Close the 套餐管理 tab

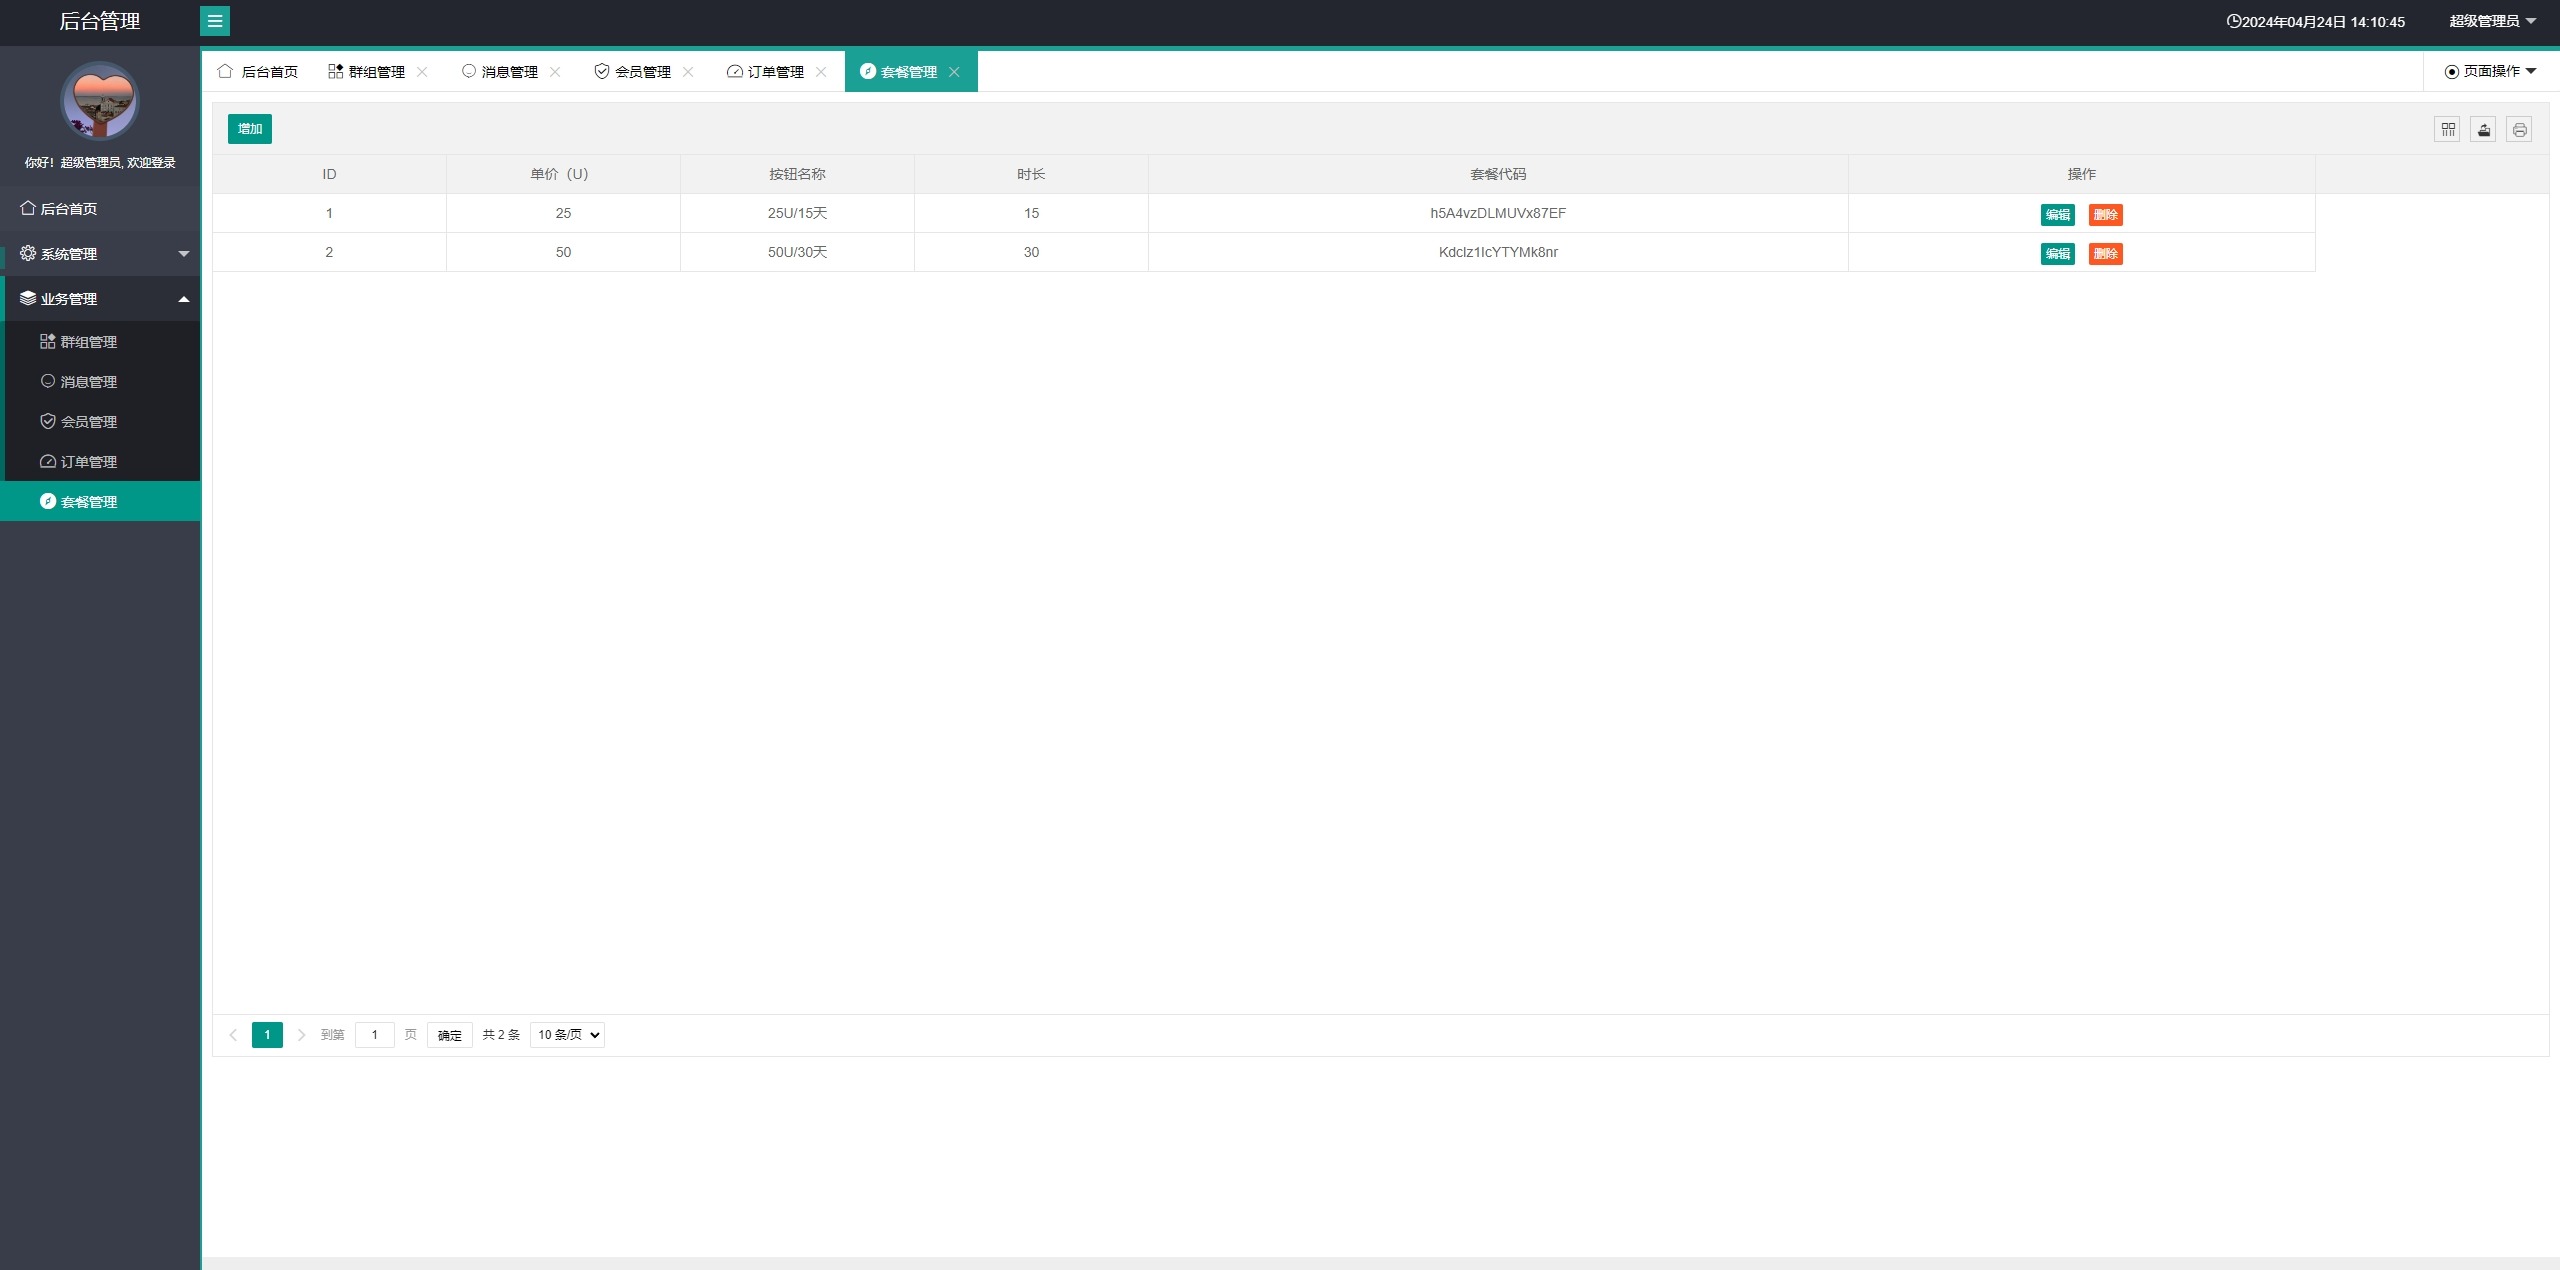pos(954,72)
